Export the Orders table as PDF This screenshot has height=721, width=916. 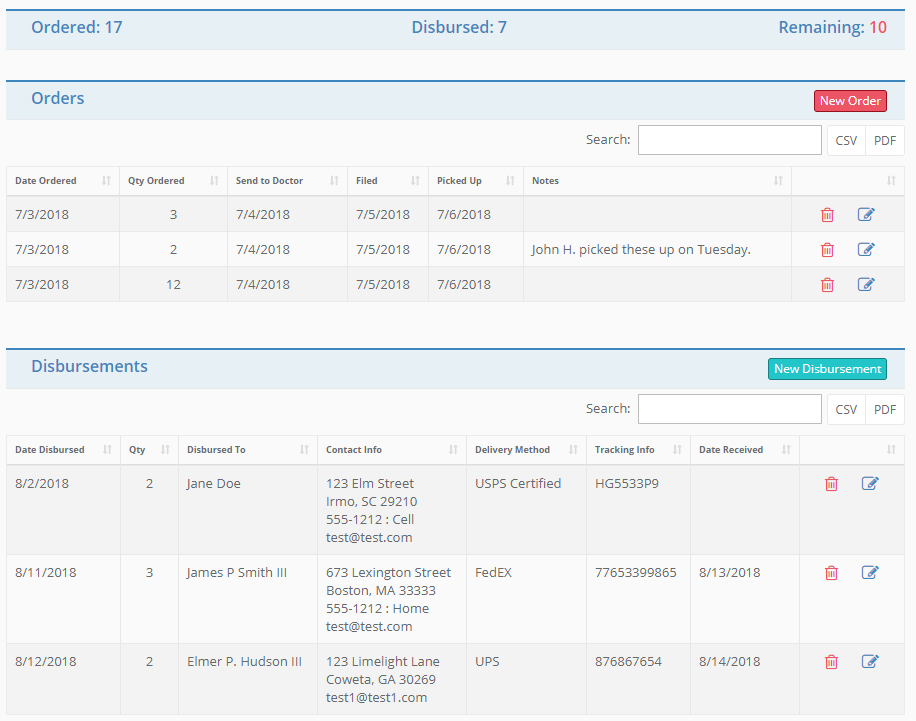(x=884, y=140)
